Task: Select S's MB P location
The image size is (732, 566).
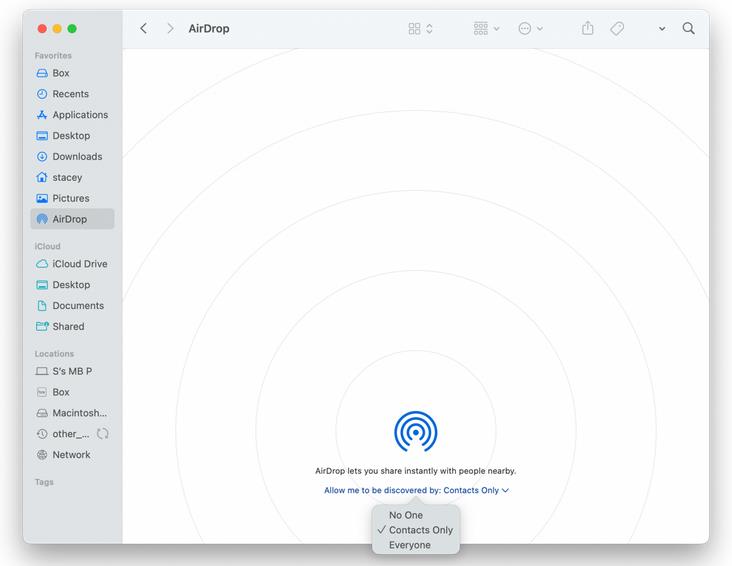Action: point(72,371)
